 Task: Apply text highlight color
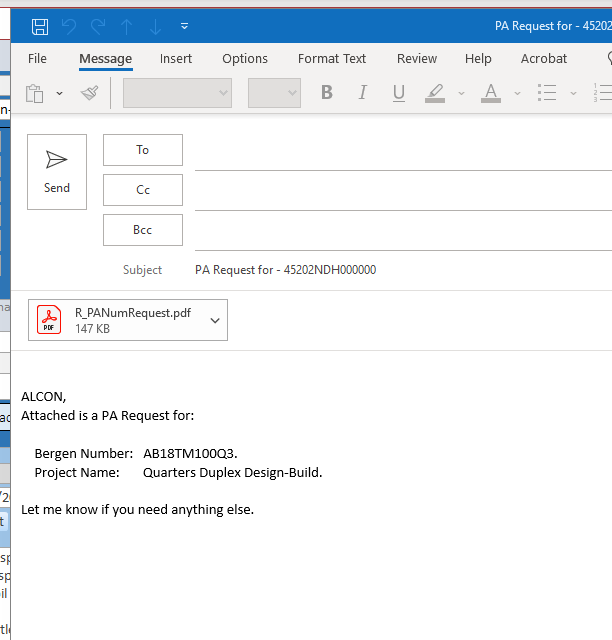[x=434, y=93]
